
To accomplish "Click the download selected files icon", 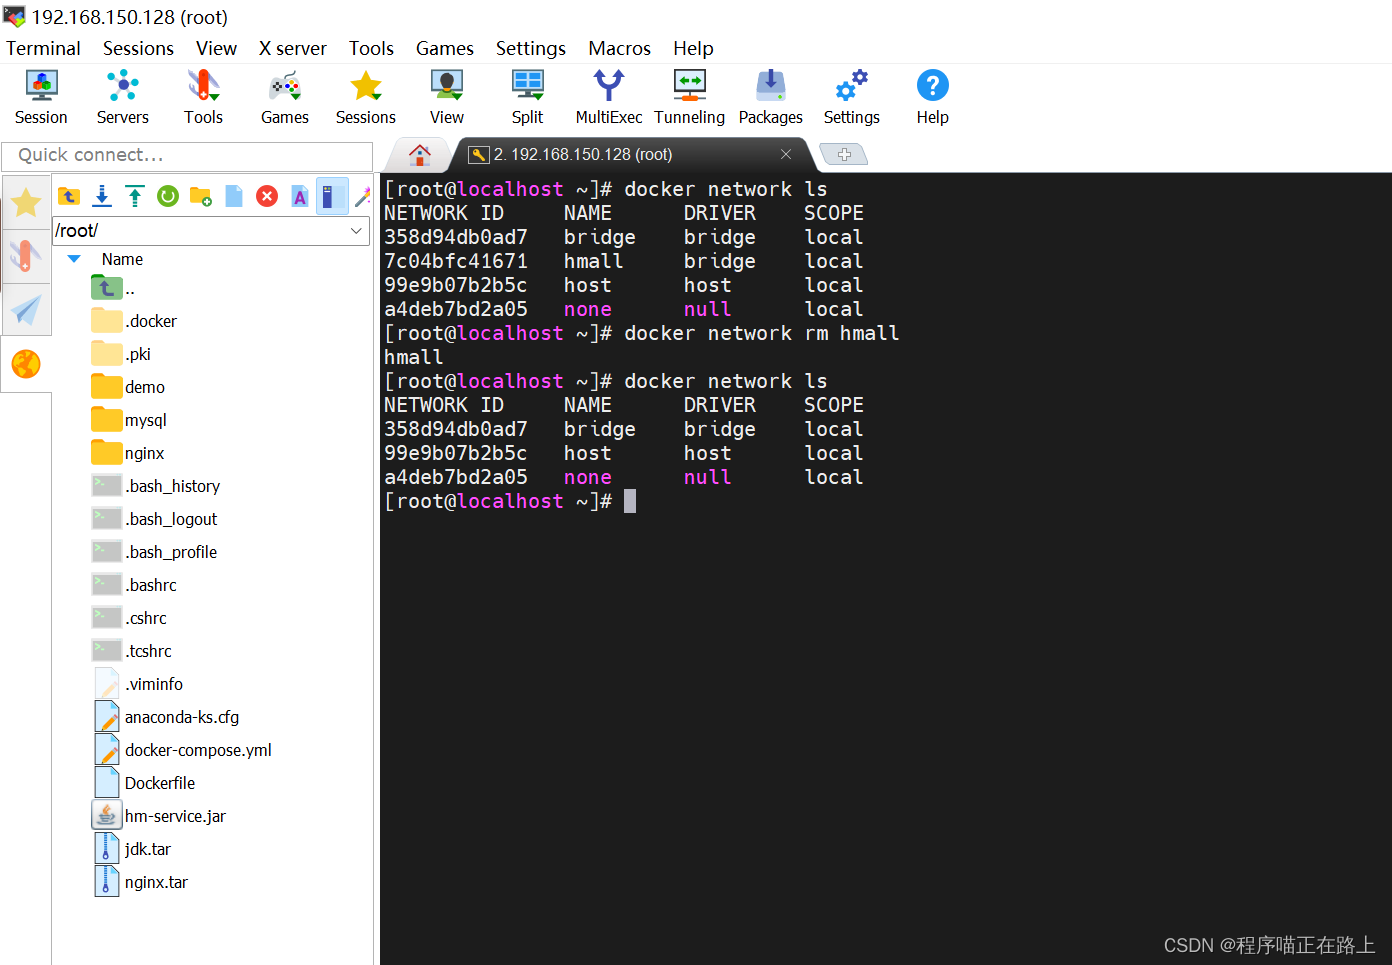I will click(102, 196).
